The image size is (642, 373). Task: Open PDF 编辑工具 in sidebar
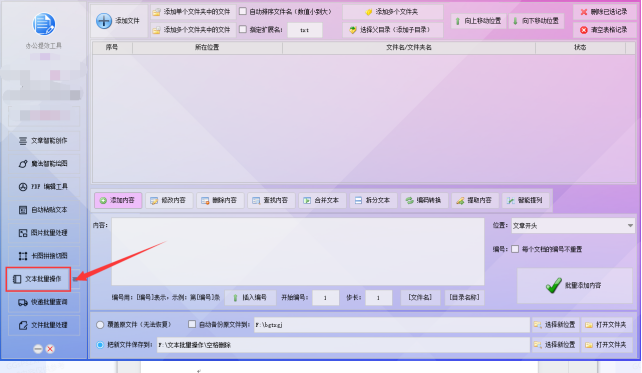(x=44, y=187)
